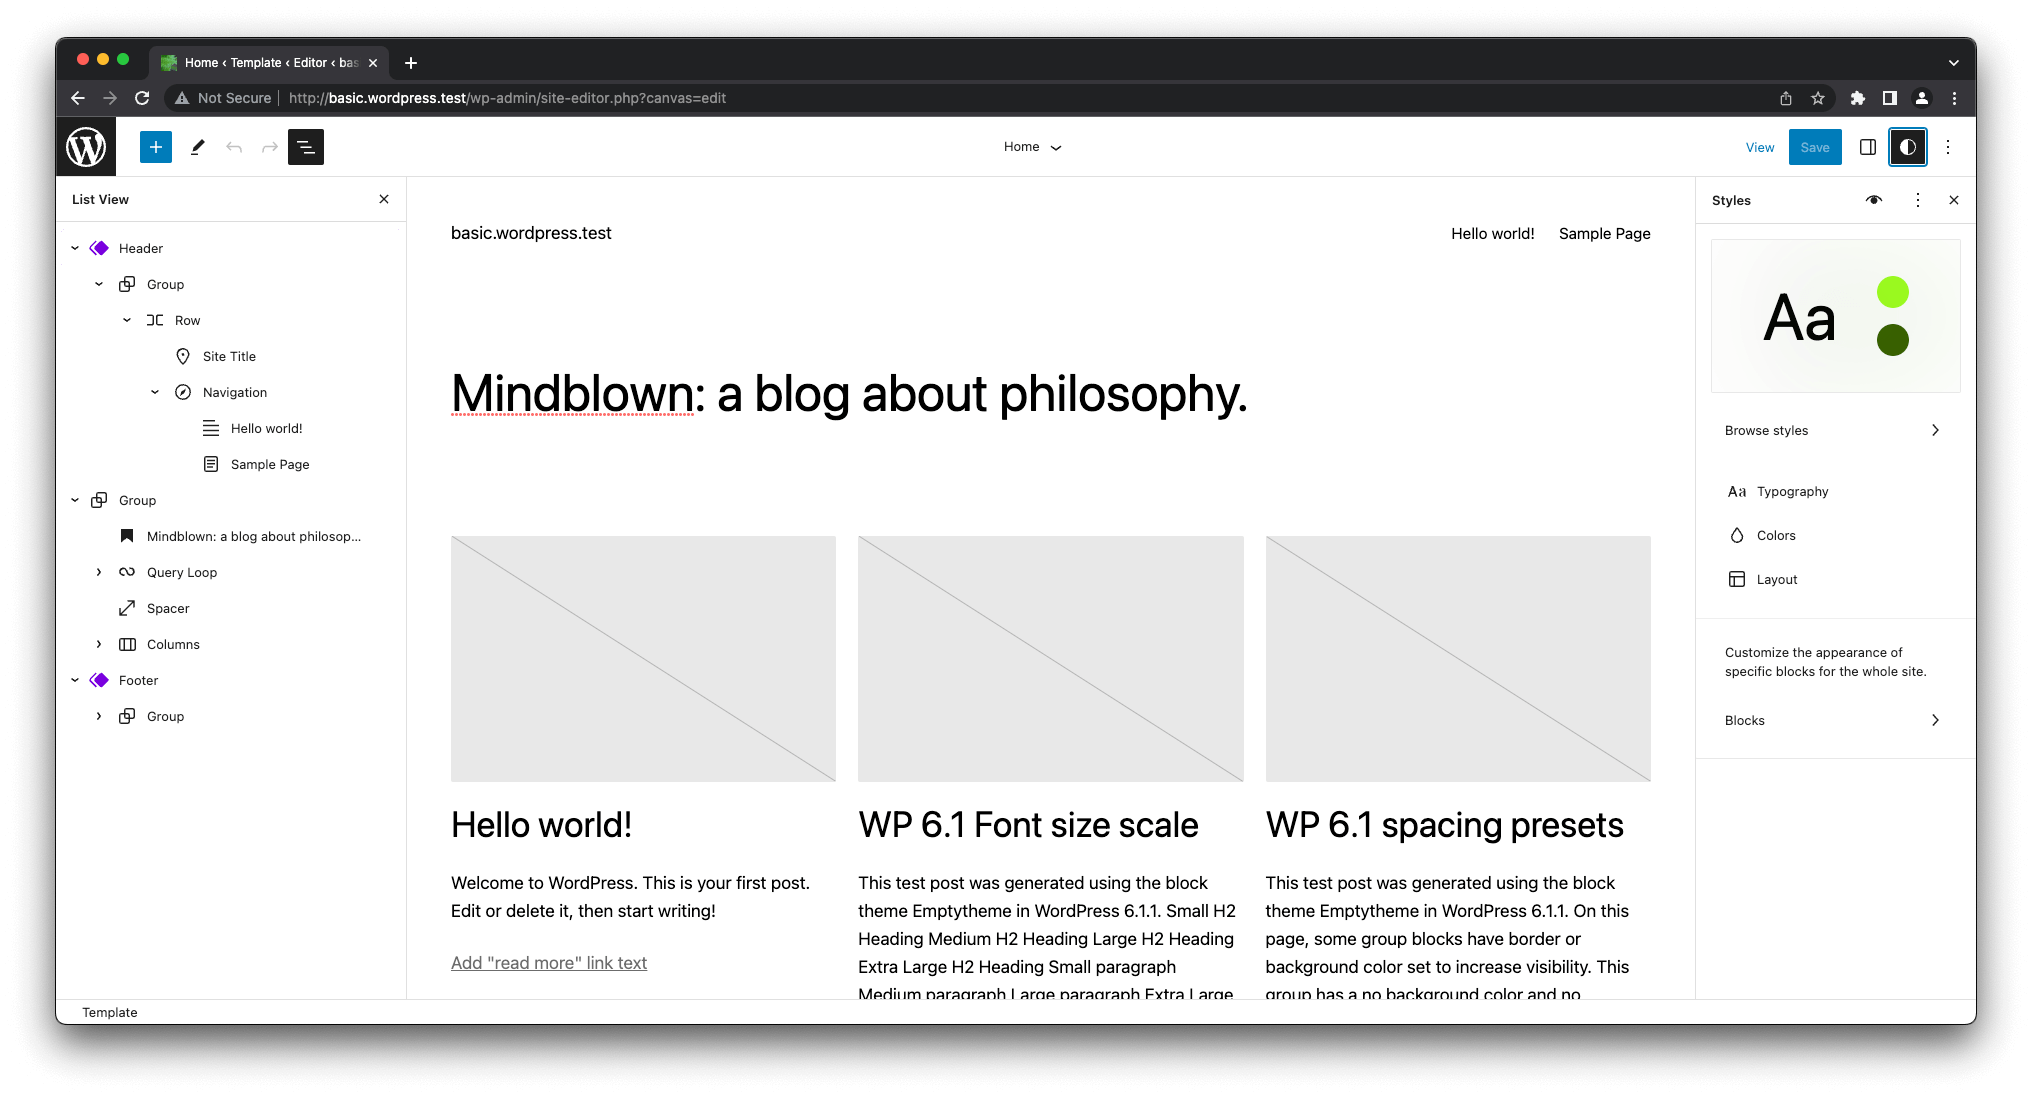Open the Document Overview list view icon
Screen dimensions: 2032x1098
[x=306, y=147]
